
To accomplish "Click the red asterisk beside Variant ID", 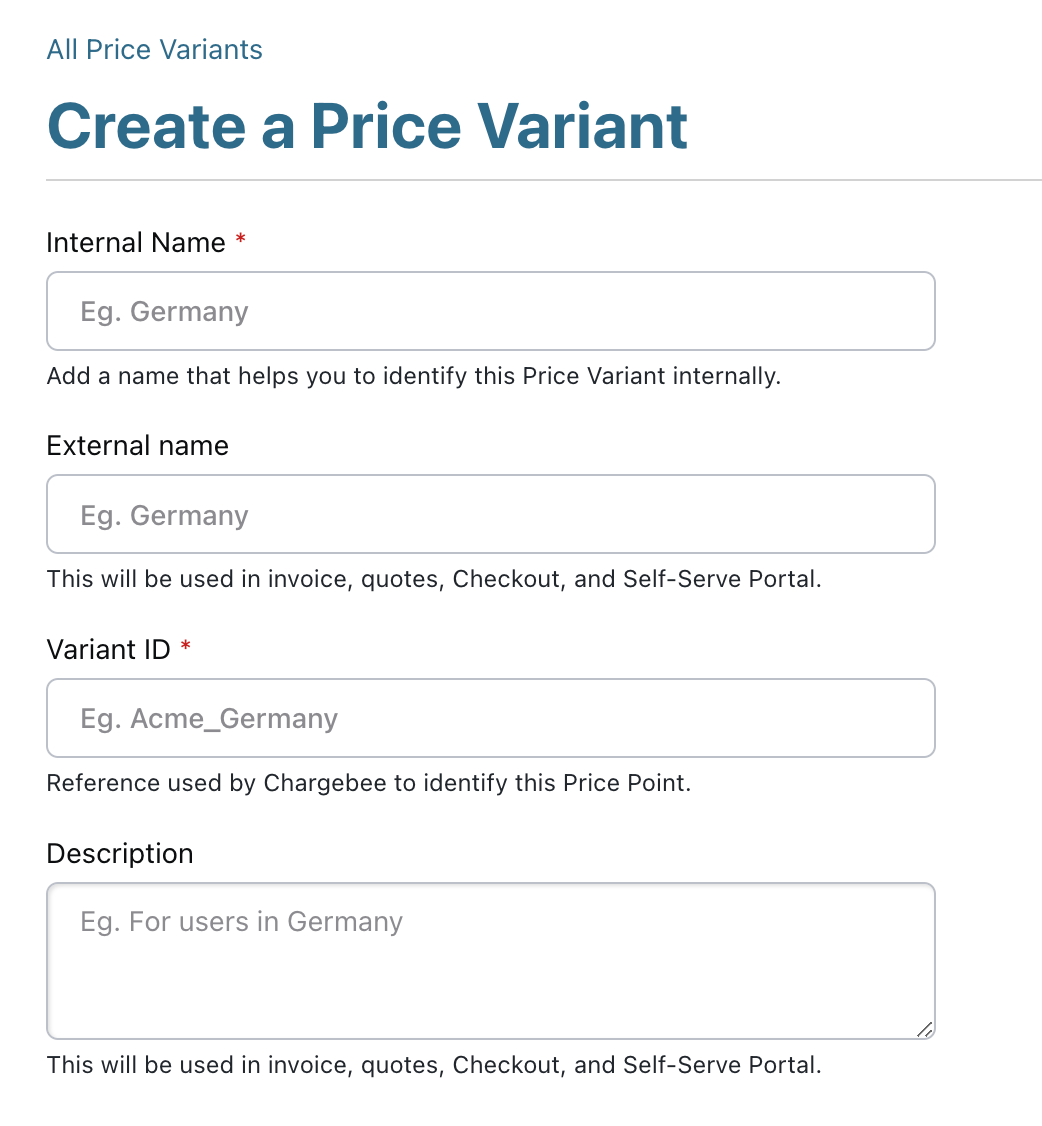I will point(186,648).
